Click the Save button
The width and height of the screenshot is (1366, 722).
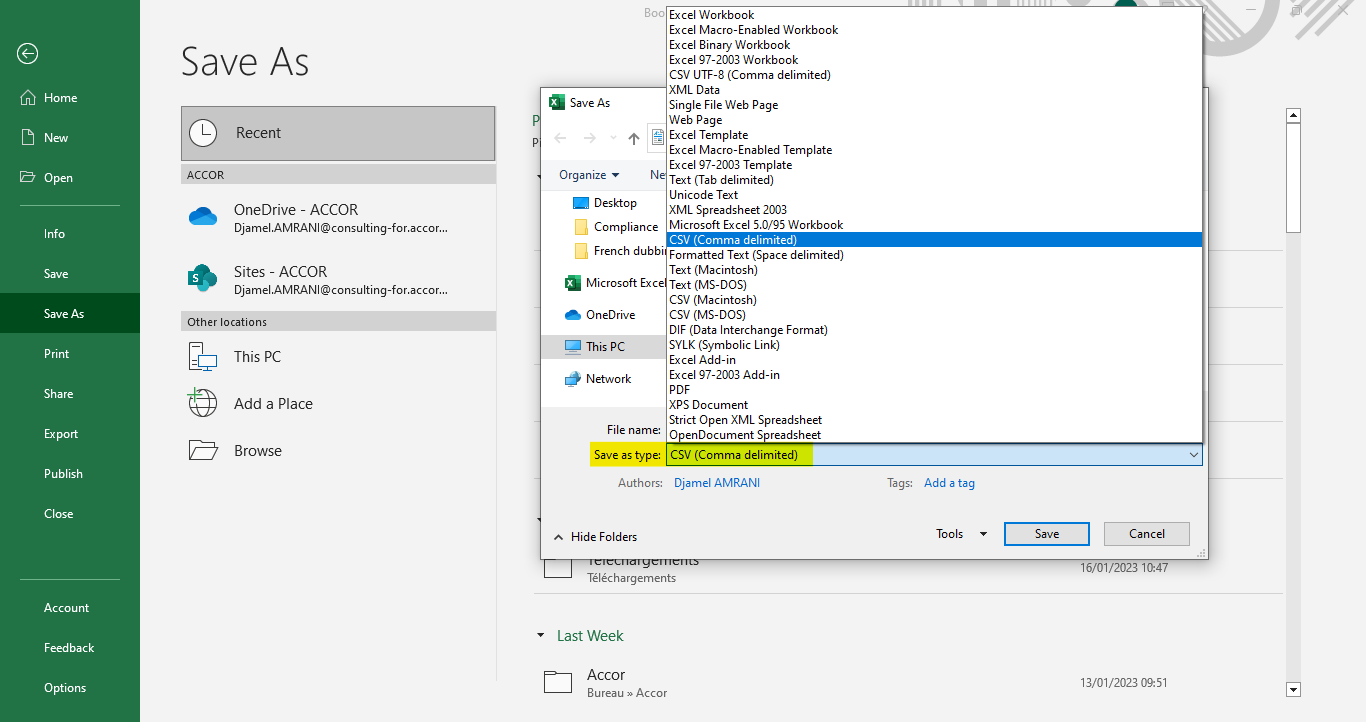tap(1047, 534)
